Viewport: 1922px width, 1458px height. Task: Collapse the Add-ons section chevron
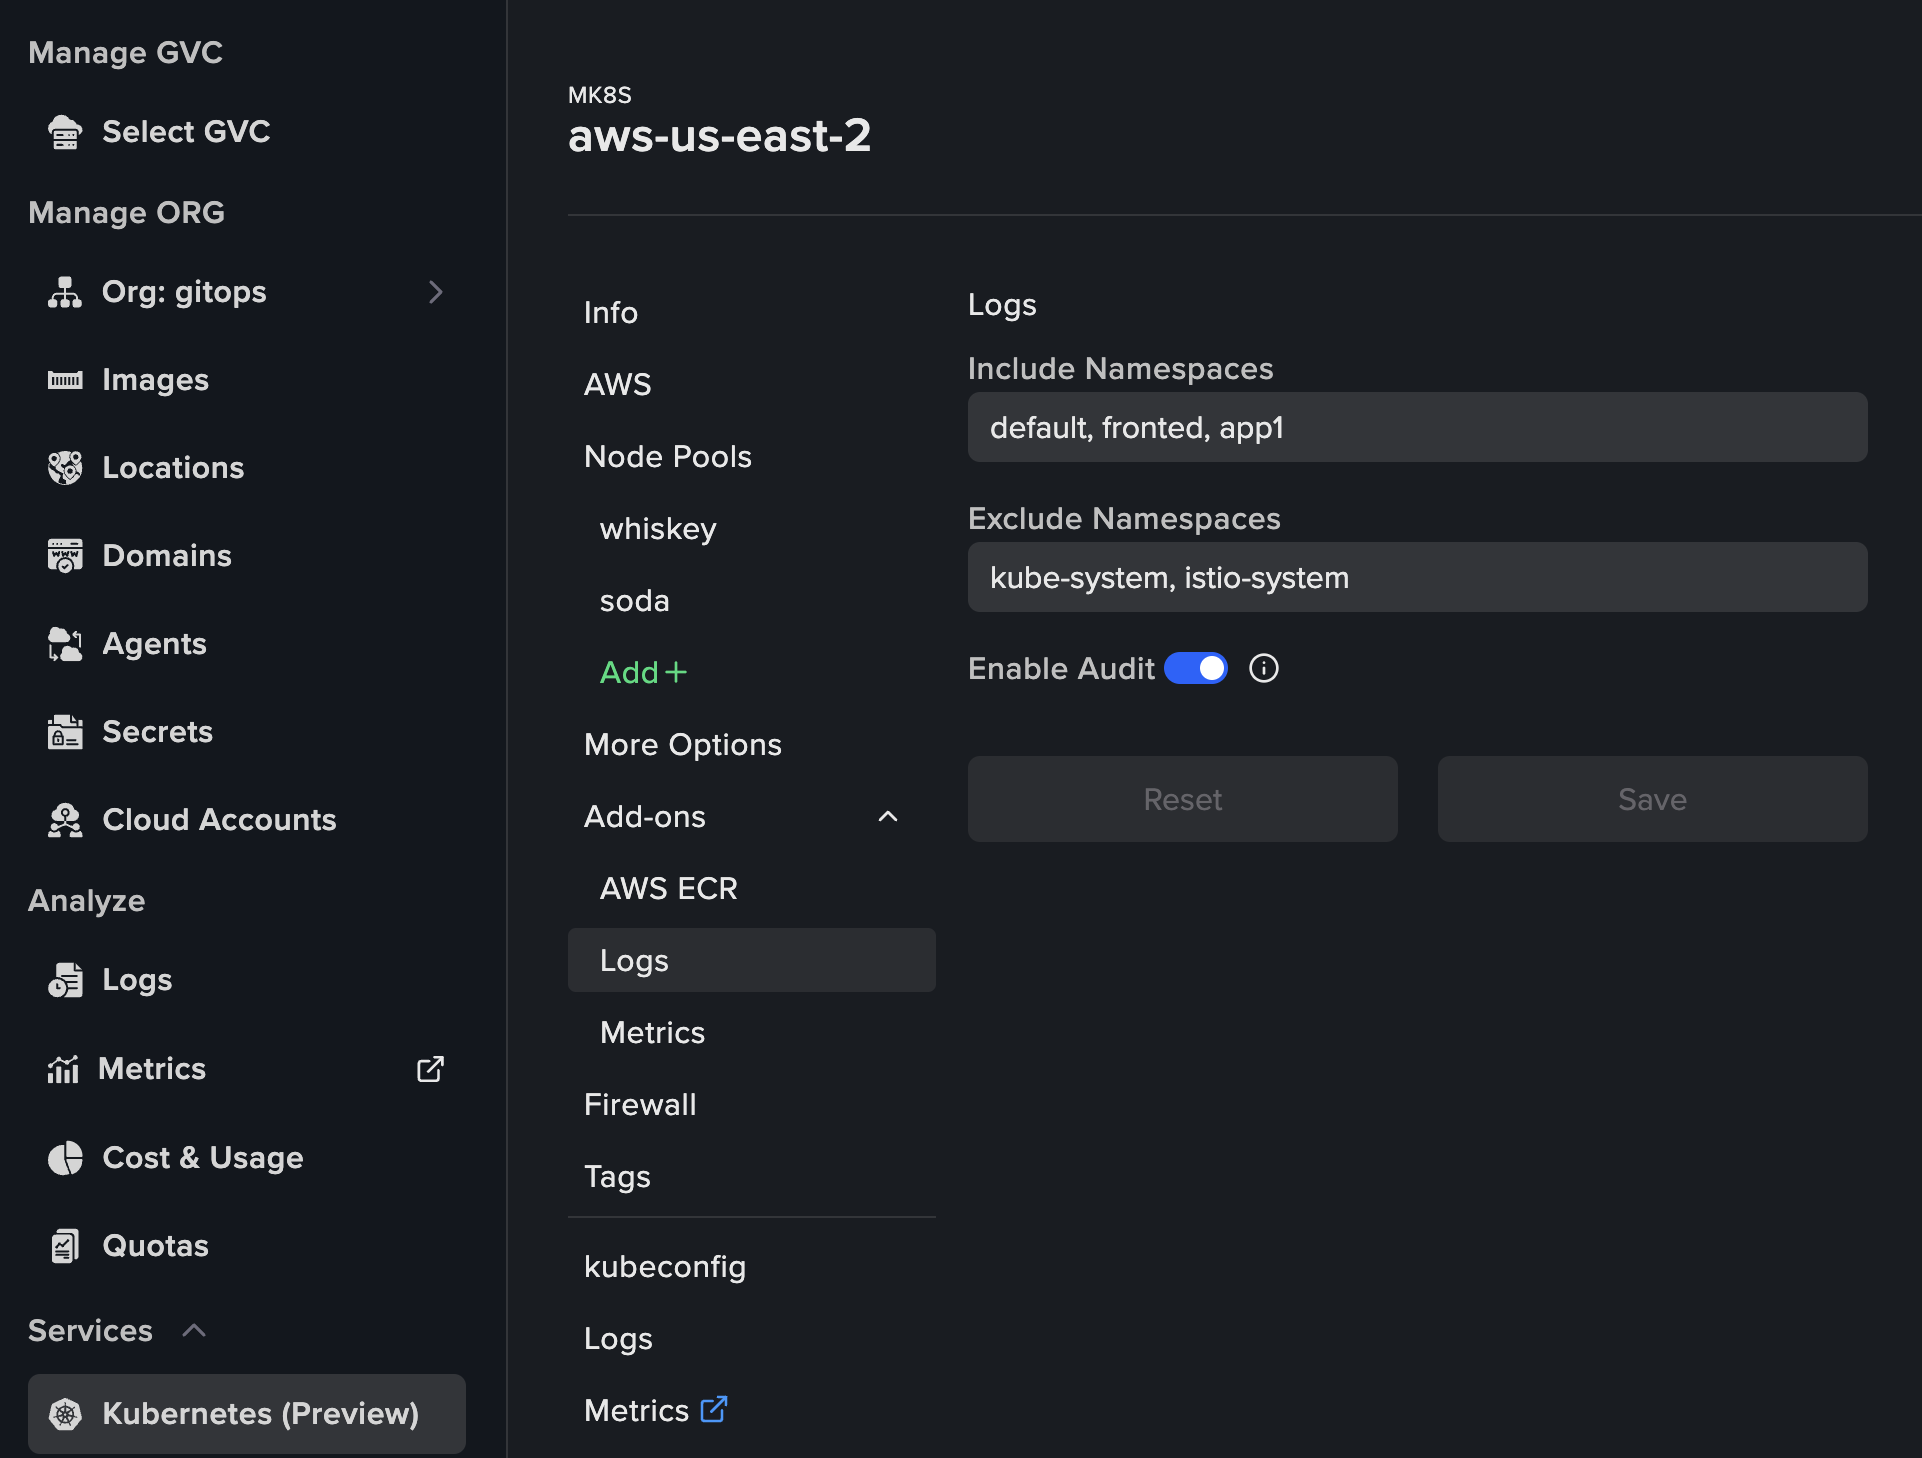click(888, 817)
